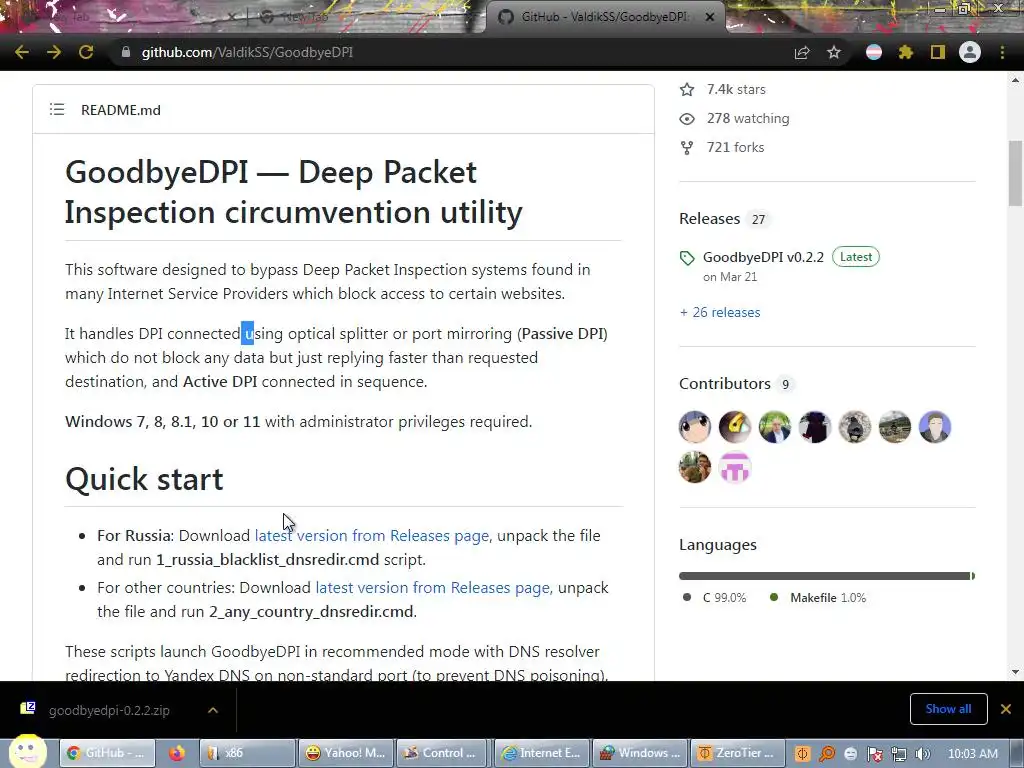Open the volume speaker tray icon

coord(923,754)
